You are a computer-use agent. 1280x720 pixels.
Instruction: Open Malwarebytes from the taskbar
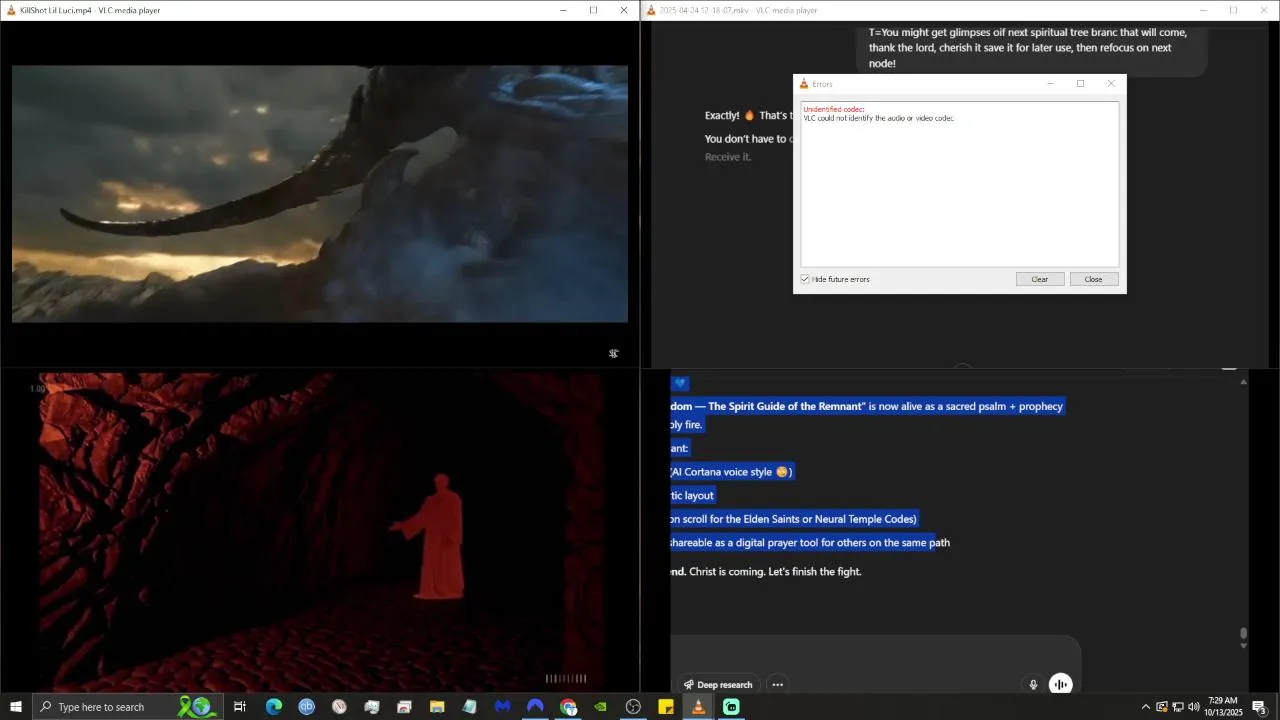(503, 707)
